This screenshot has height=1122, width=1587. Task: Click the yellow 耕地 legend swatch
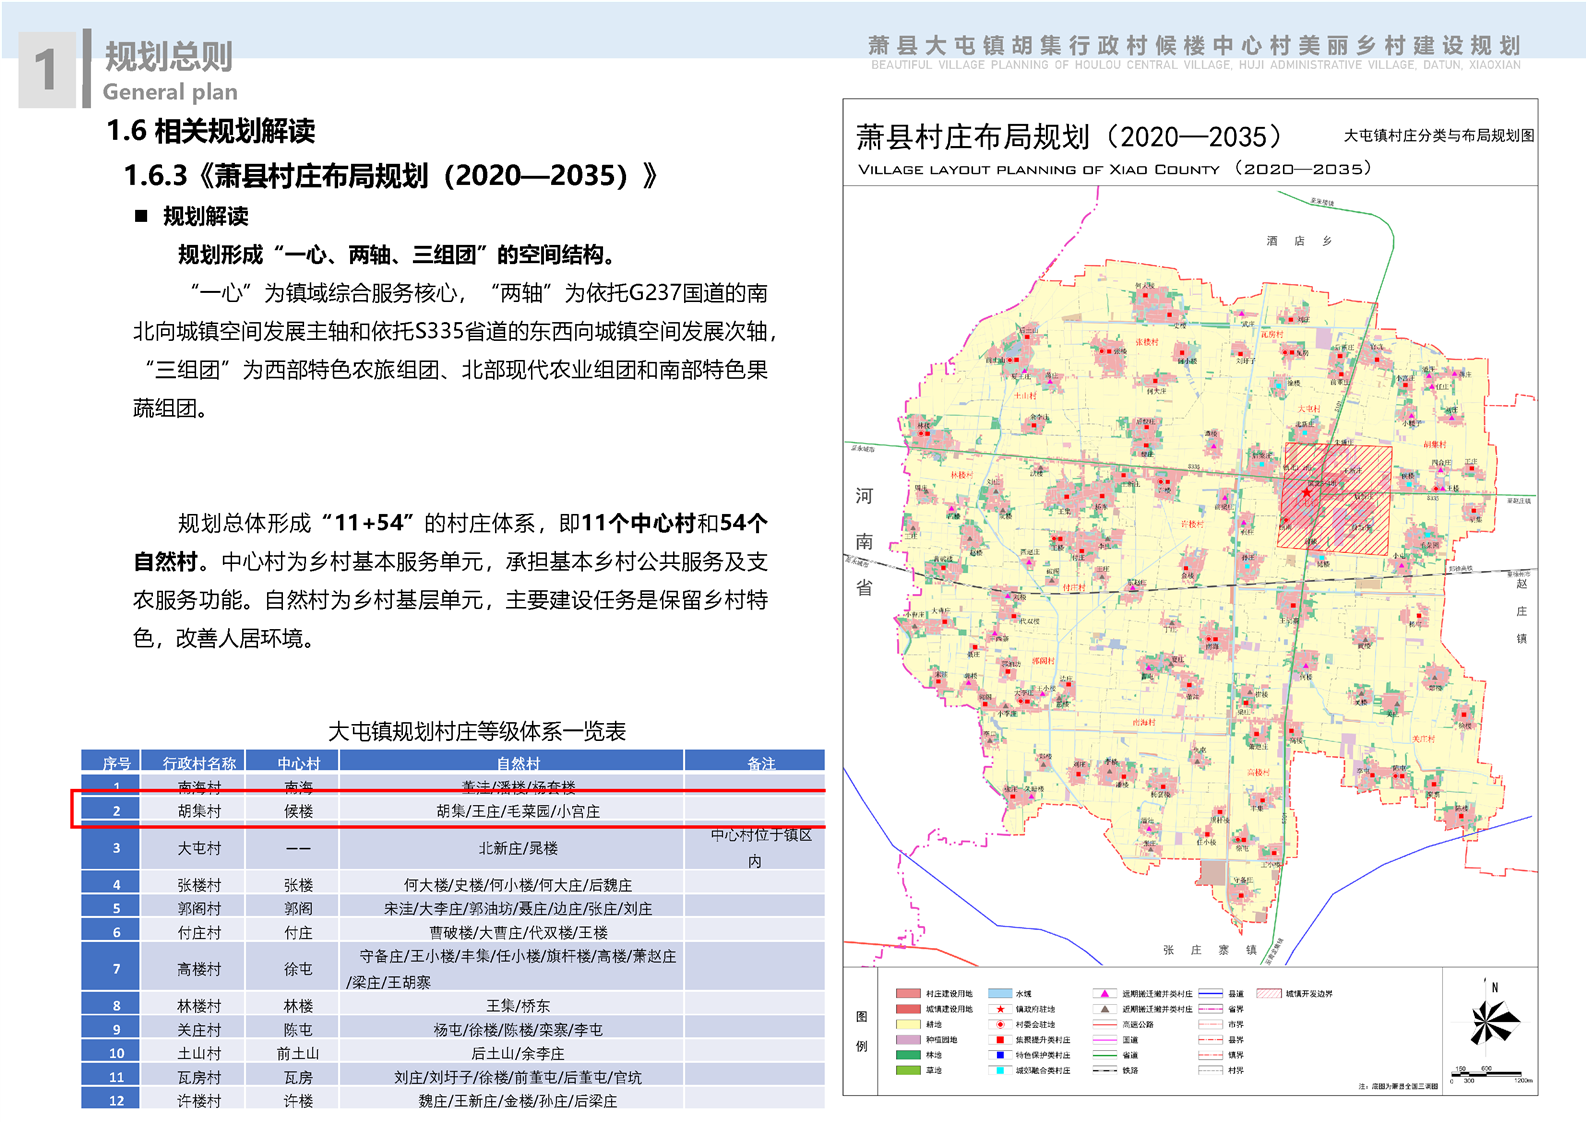click(x=907, y=1024)
